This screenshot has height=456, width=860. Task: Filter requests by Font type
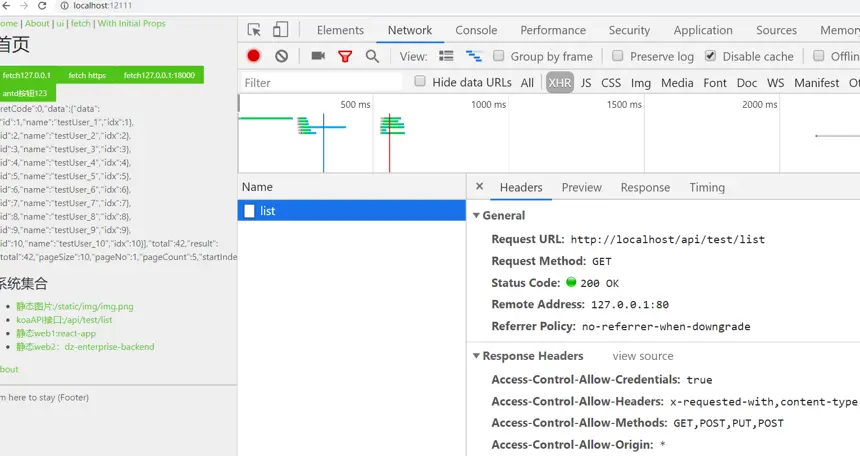pyautogui.click(x=715, y=83)
